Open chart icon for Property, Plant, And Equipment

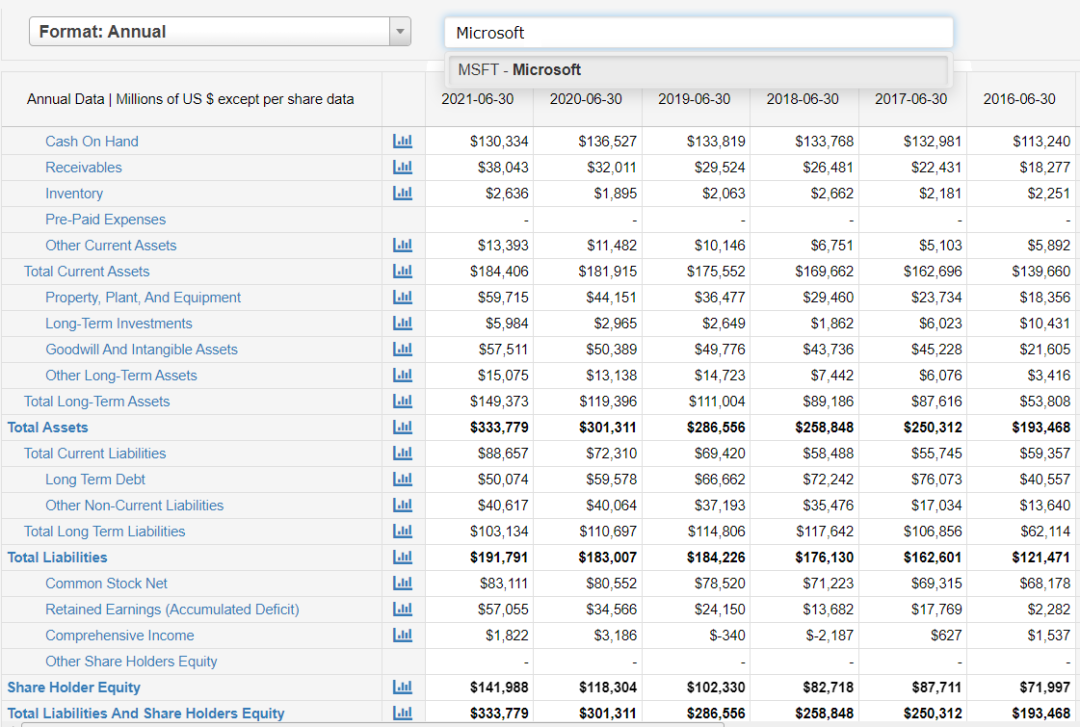pos(402,298)
